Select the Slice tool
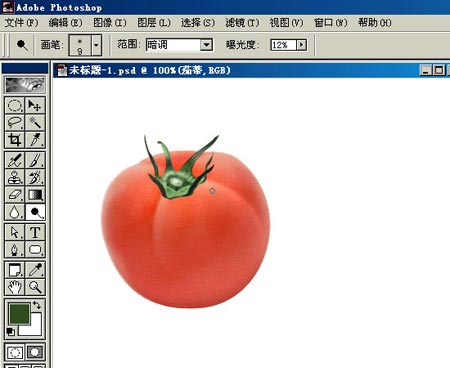Viewport: 450px width, 368px height. click(x=35, y=140)
